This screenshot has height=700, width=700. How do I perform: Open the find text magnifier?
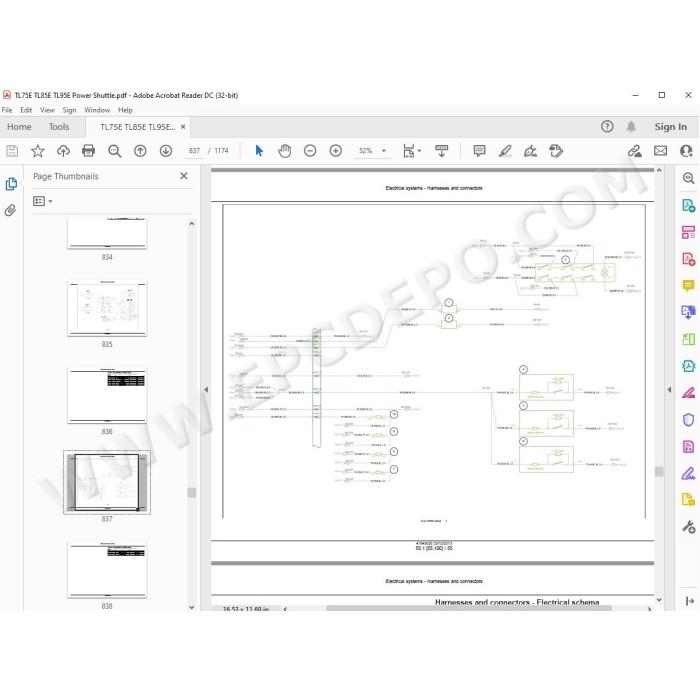(115, 151)
